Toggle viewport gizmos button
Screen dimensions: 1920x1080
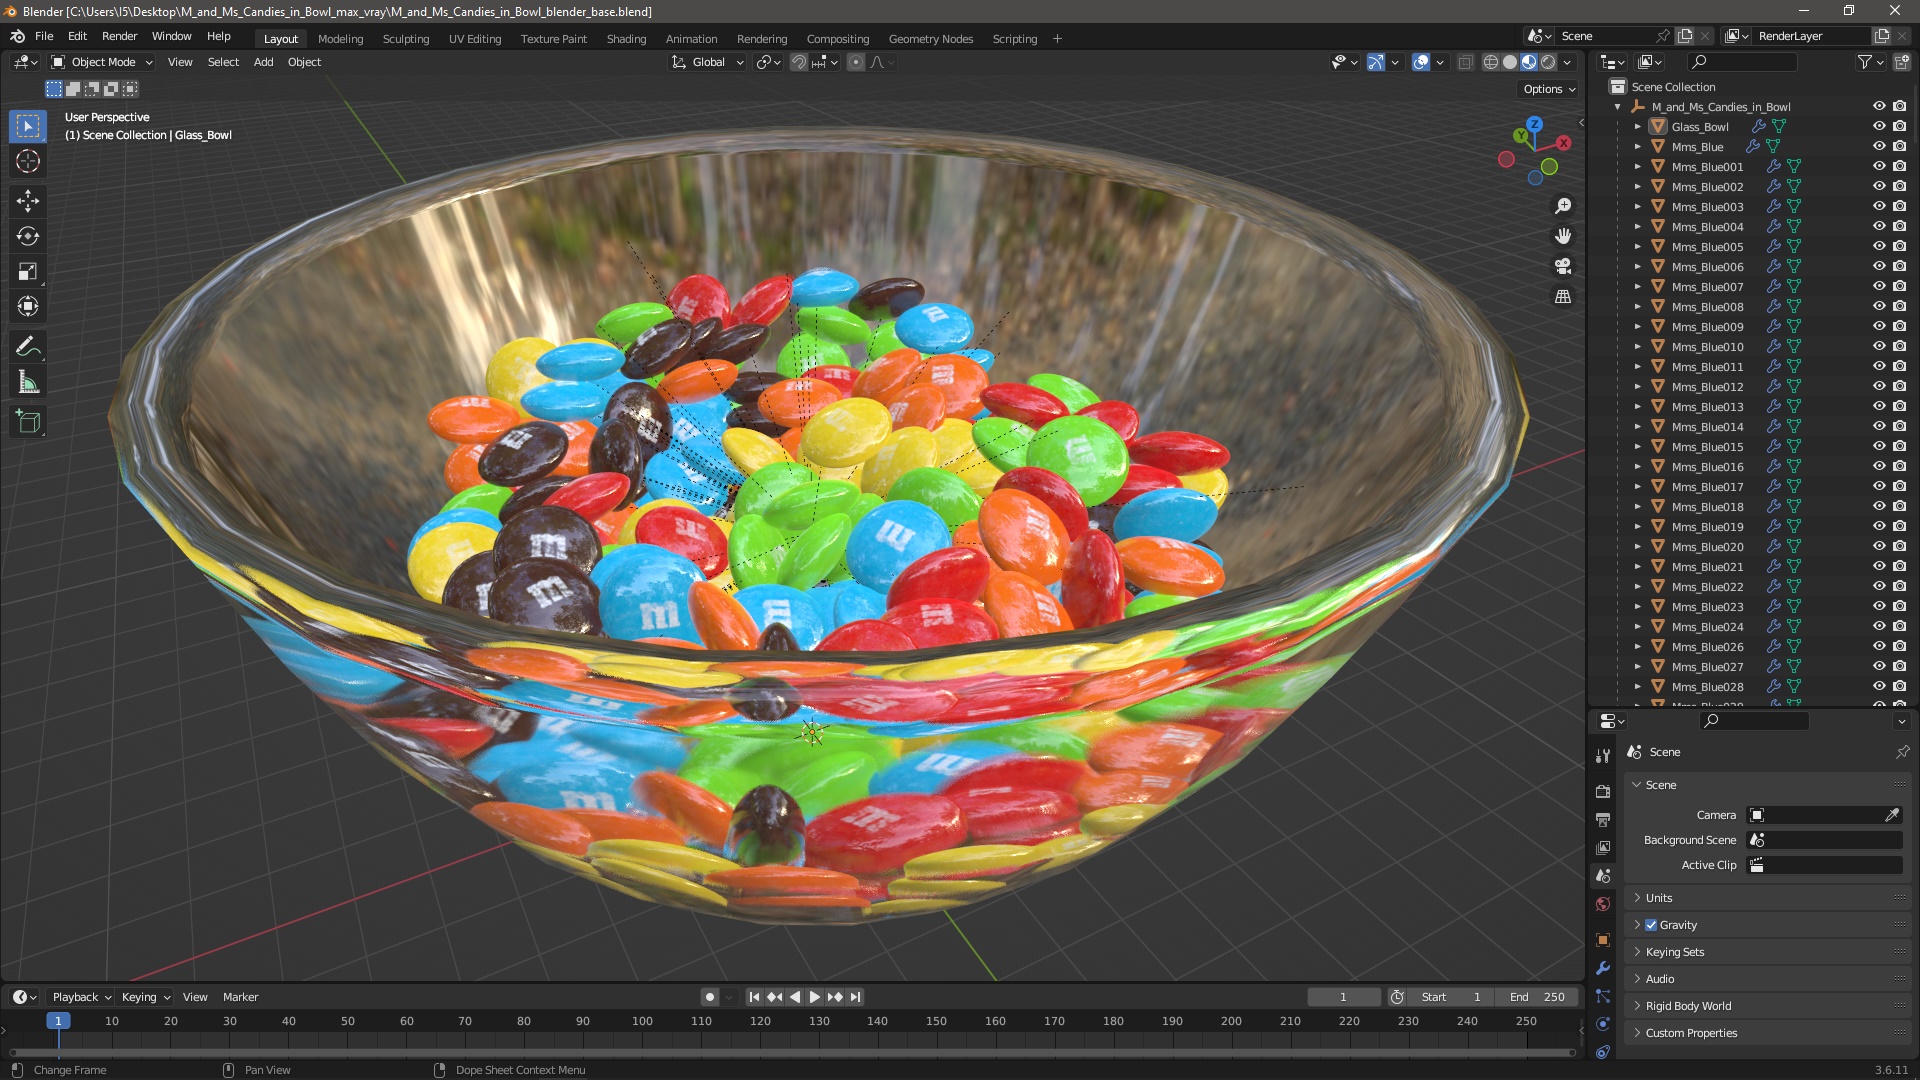coord(1376,62)
